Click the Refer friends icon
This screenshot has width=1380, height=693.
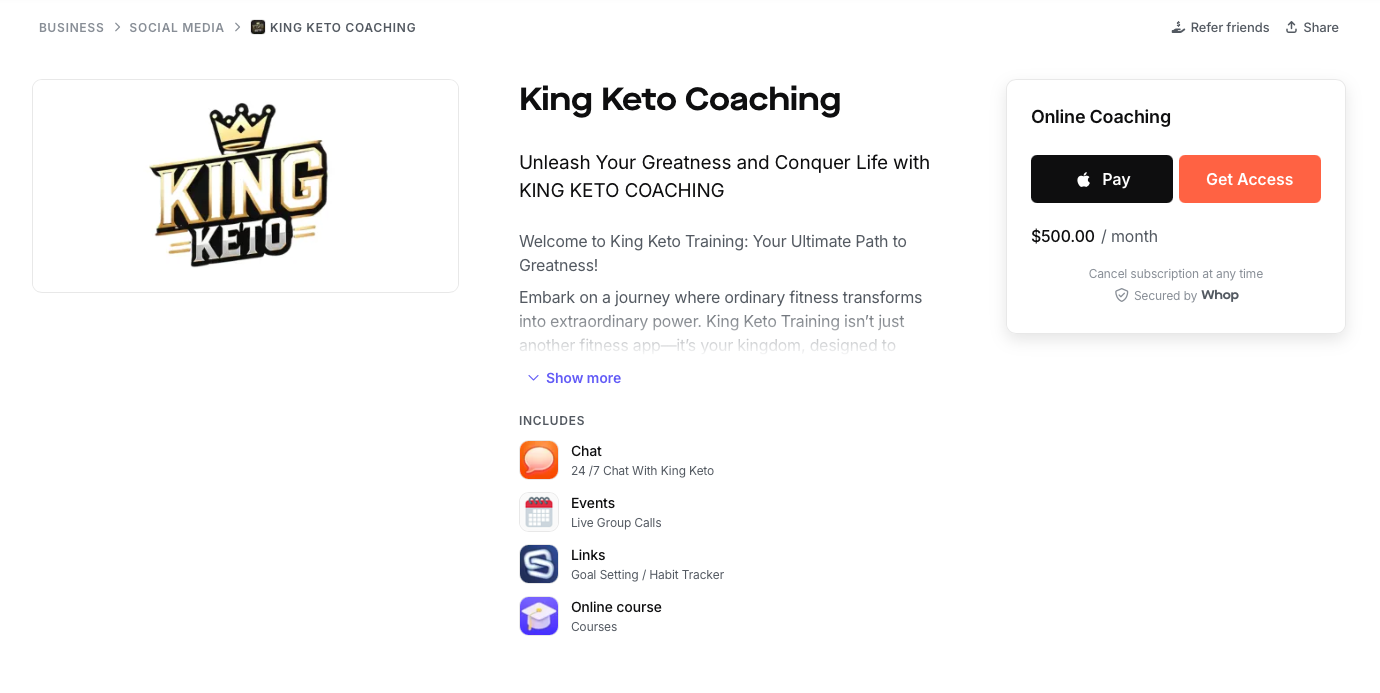pyautogui.click(x=1180, y=27)
